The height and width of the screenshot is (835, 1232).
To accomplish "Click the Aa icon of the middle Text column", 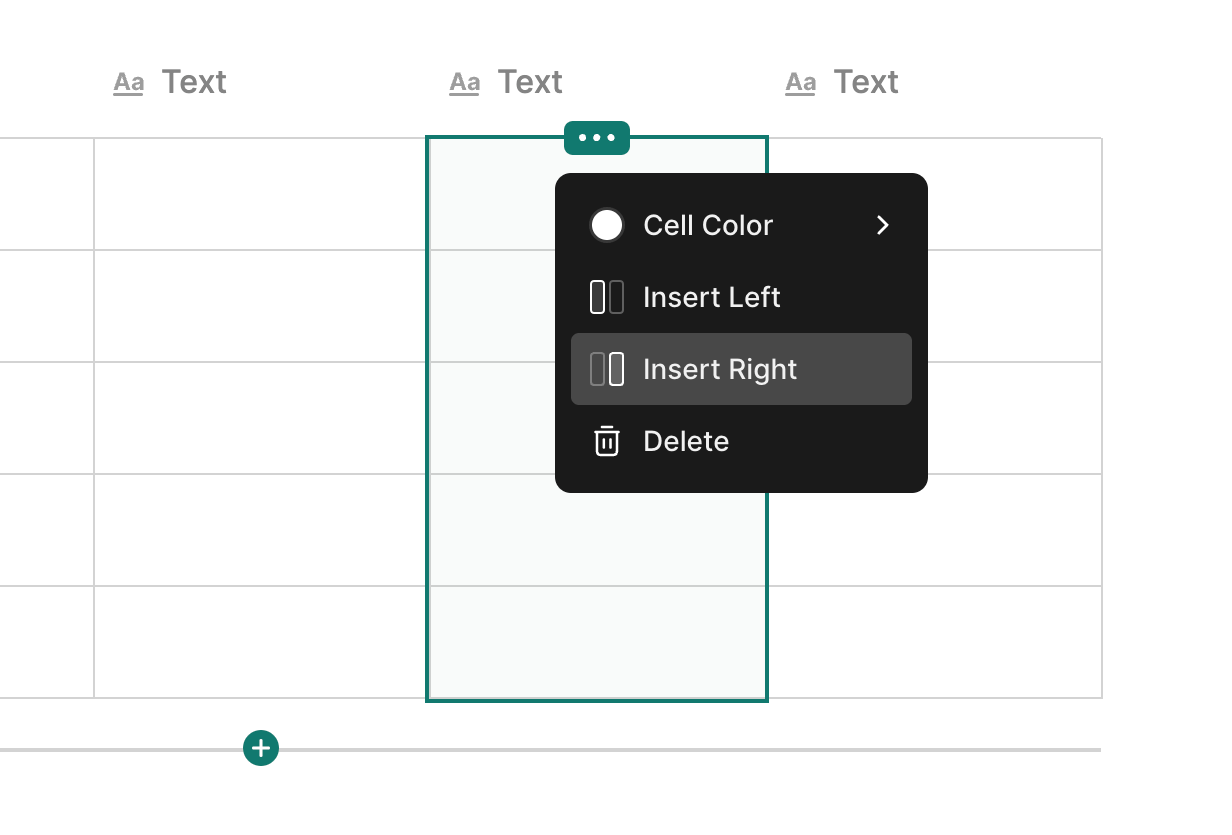I will pyautogui.click(x=465, y=82).
